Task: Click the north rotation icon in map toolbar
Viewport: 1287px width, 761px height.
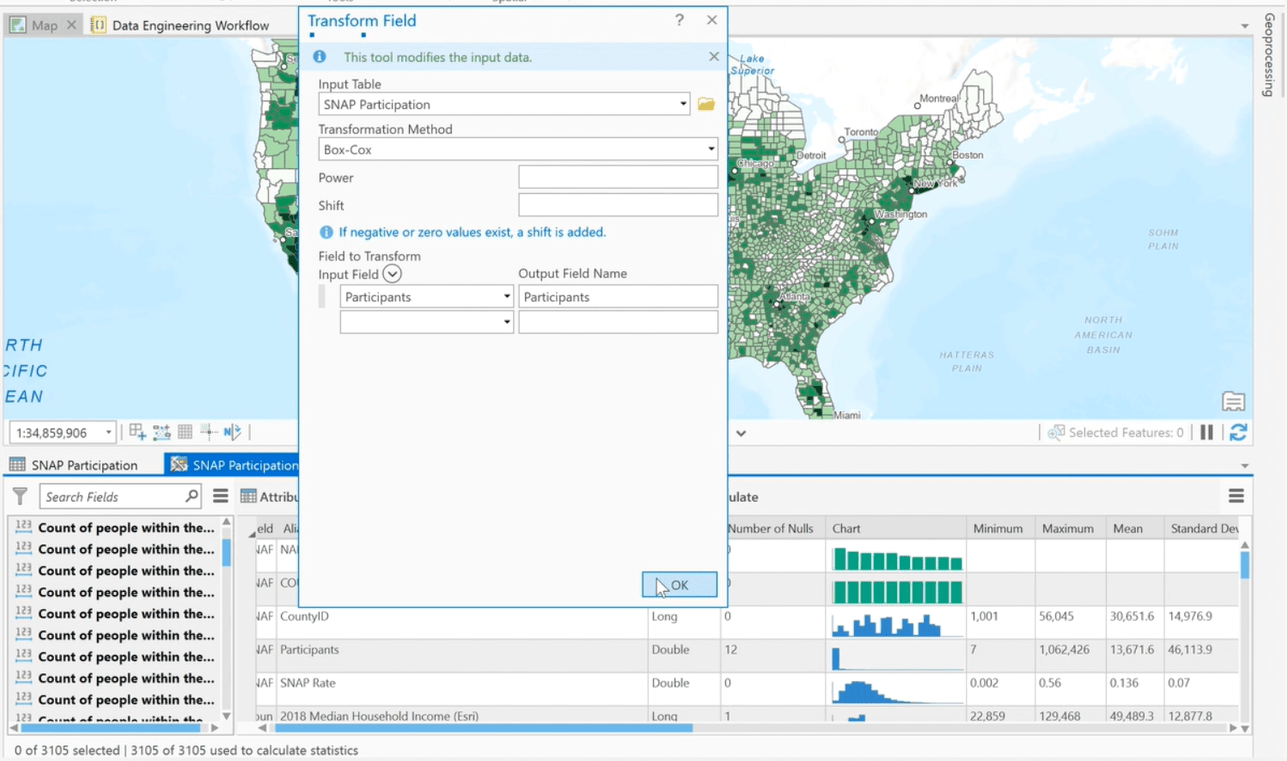Action: click(232, 432)
